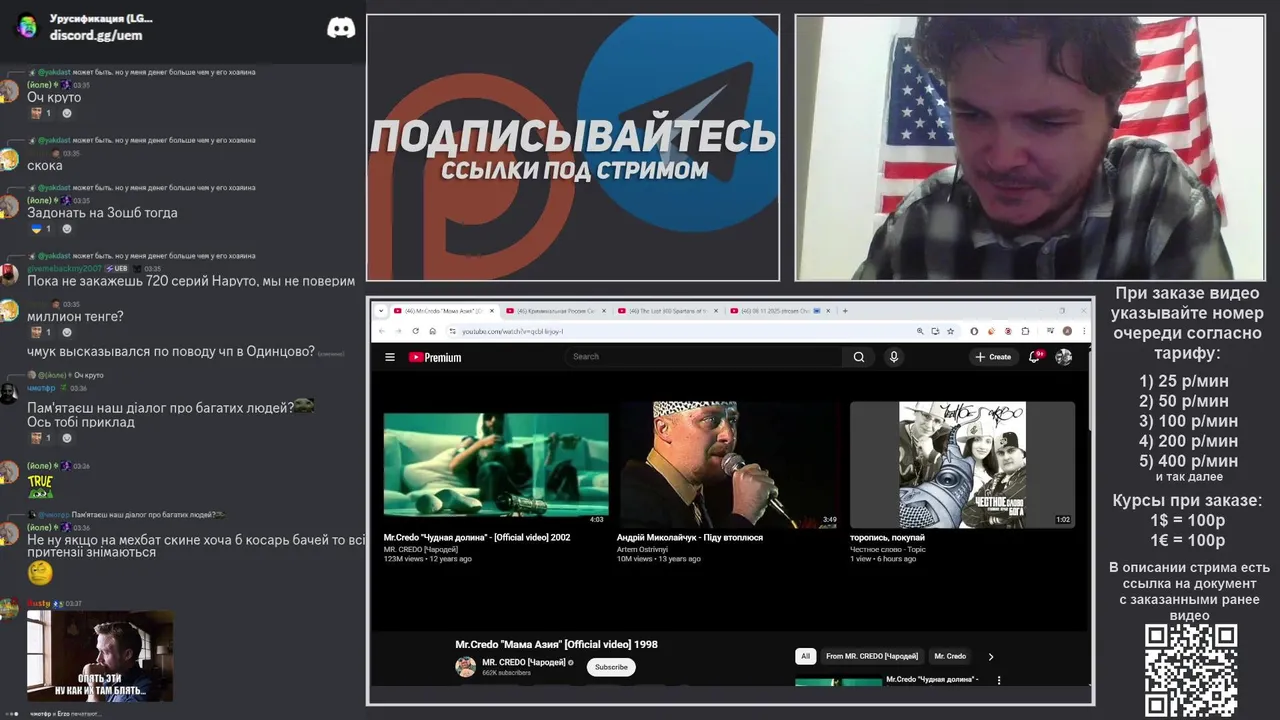Click the zoom magnifier icon in address bar
The height and width of the screenshot is (720, 1280).
tap(920, 331)
